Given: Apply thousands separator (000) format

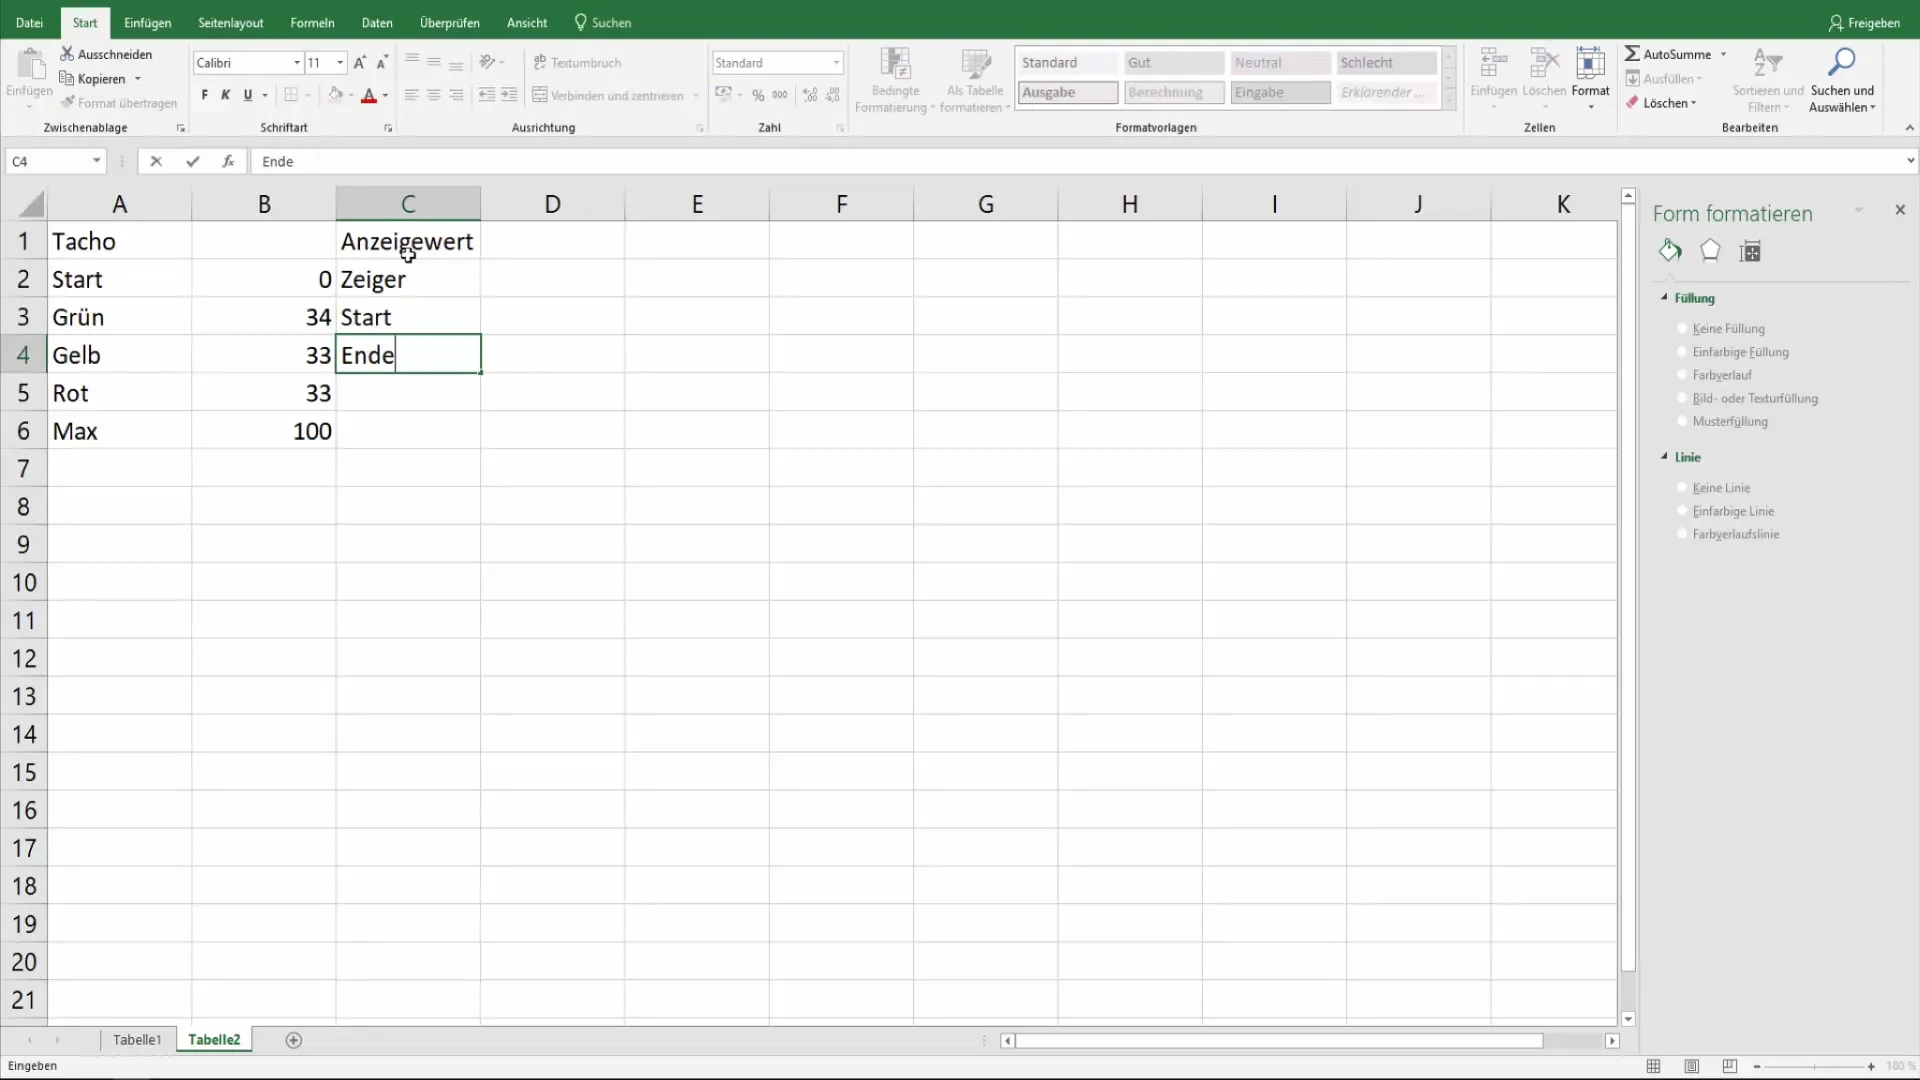Looking at the screenshot, I should click(780, 95).
